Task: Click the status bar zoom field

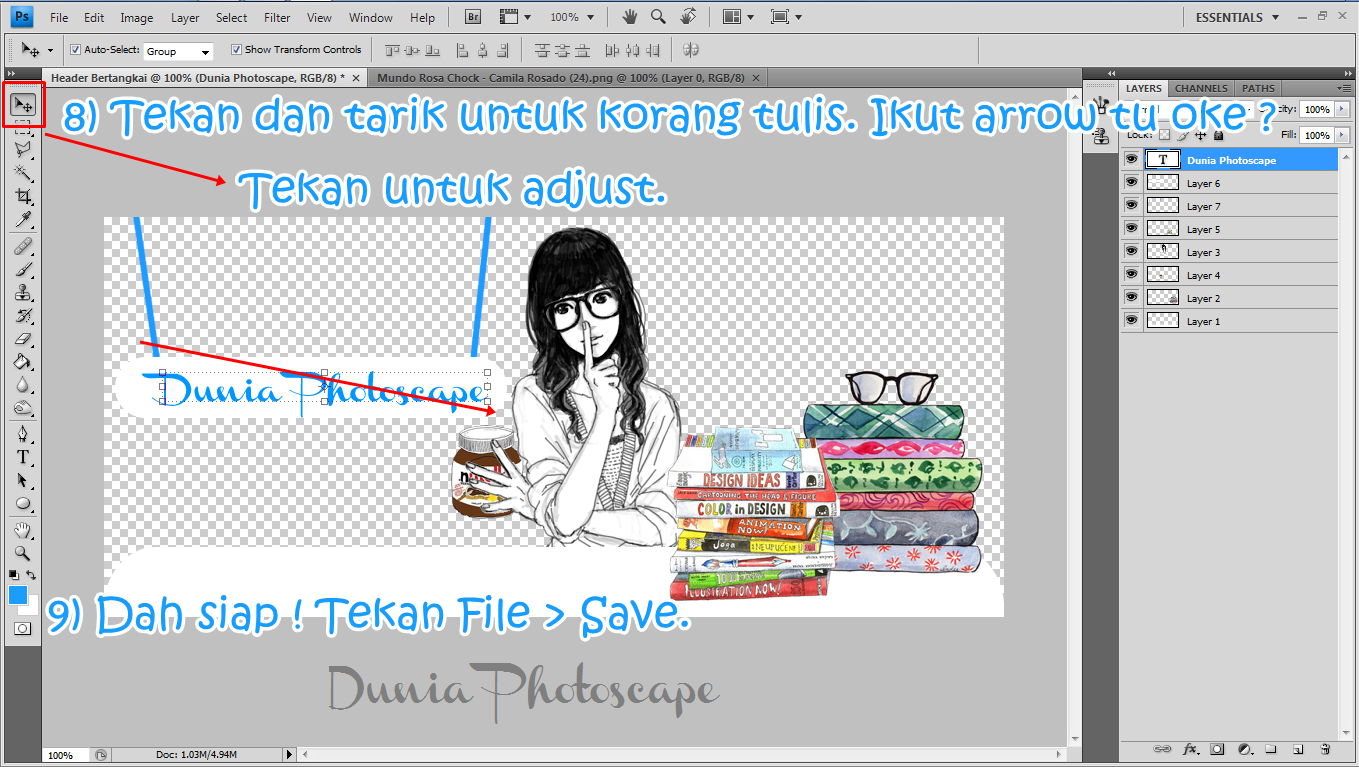Action: coord(67,755)
